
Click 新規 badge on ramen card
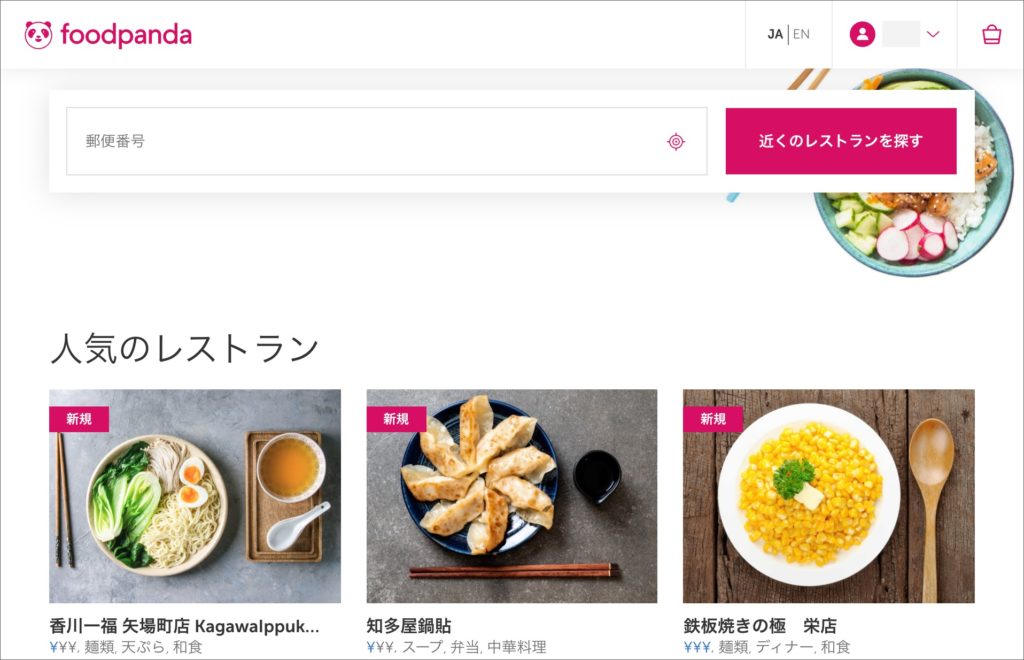click(x=79, y=419)
